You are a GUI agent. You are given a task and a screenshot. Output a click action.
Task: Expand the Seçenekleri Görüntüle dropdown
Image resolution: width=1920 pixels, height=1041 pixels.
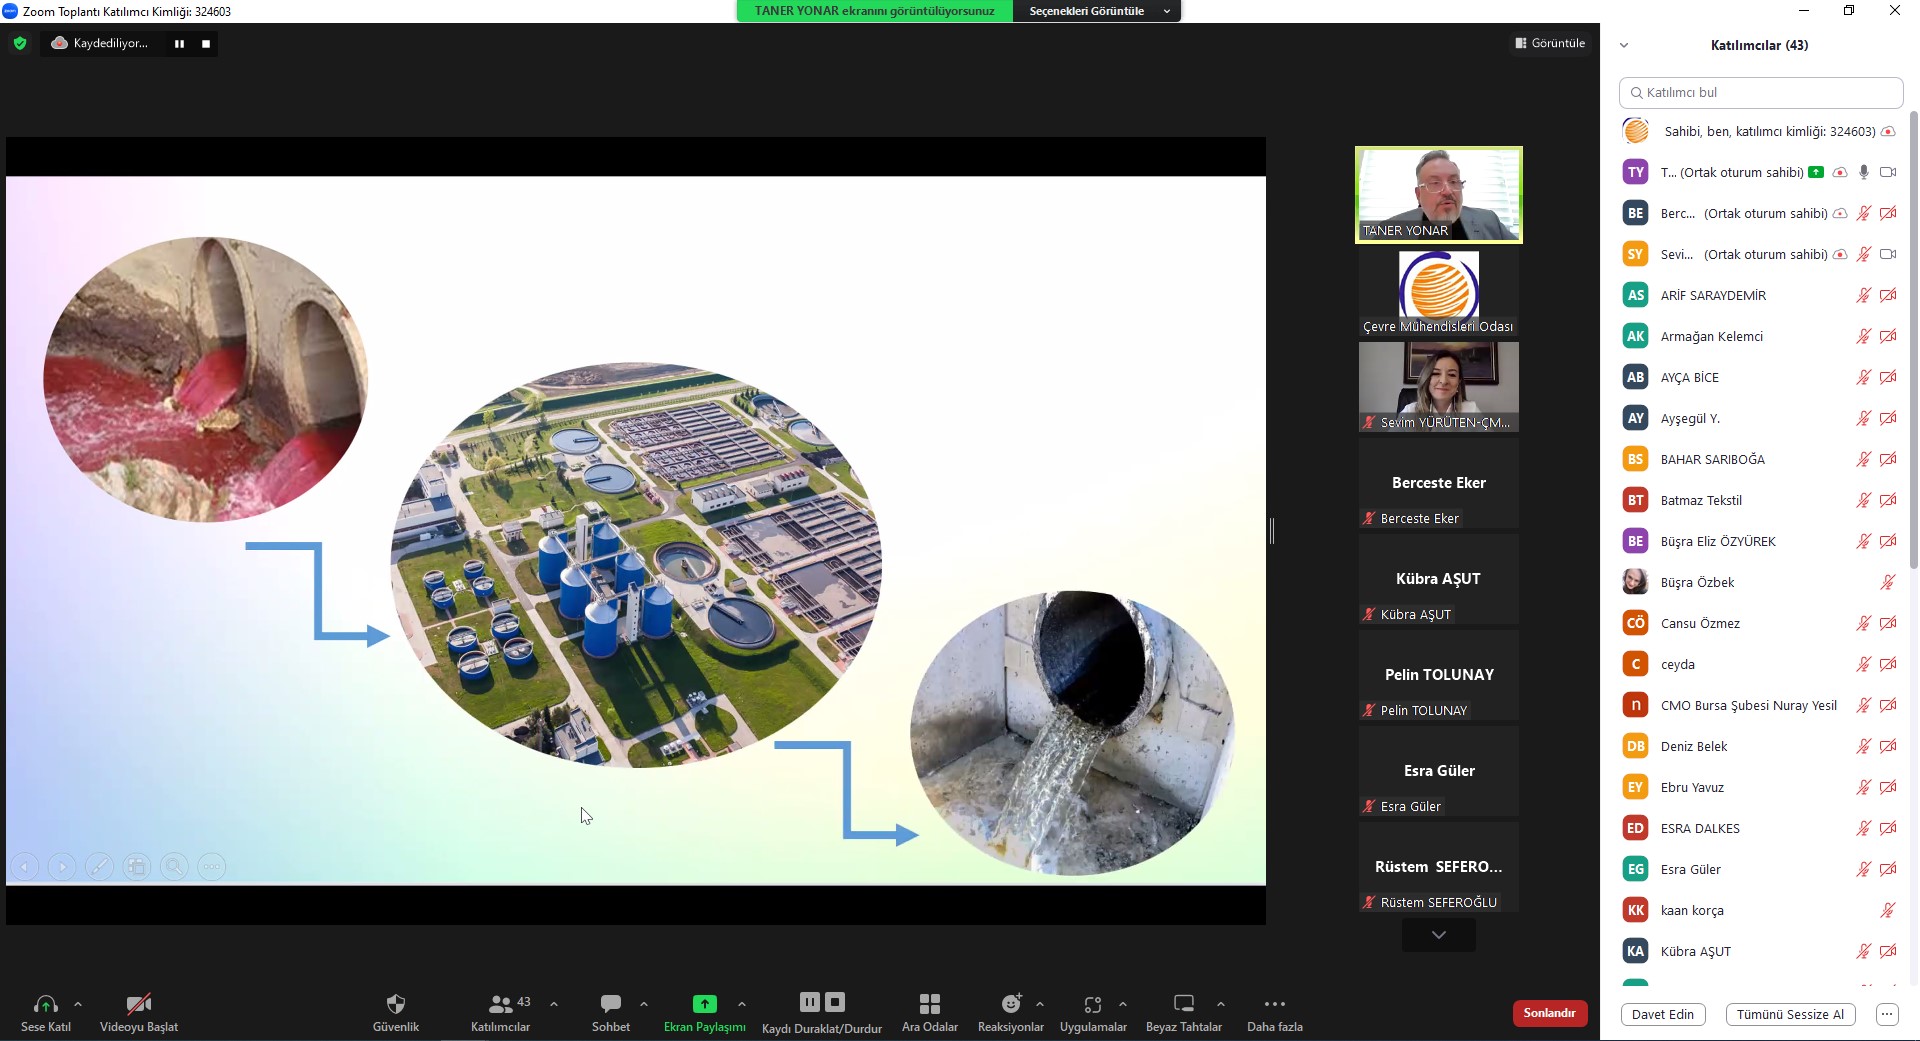pos(1097,11)
